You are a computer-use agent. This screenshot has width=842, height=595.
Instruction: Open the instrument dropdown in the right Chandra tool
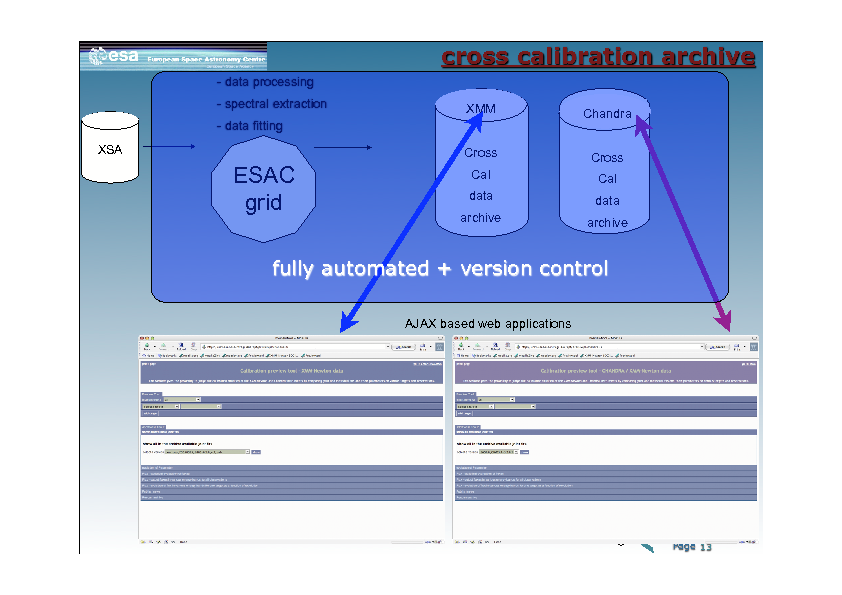point(496,400)
